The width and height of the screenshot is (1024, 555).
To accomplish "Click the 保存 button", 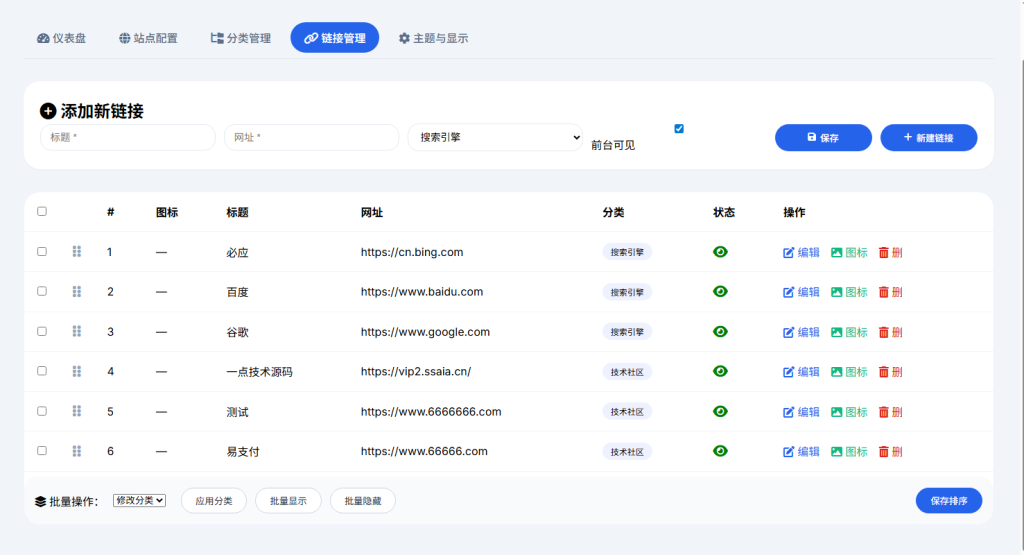I will 823,138.
